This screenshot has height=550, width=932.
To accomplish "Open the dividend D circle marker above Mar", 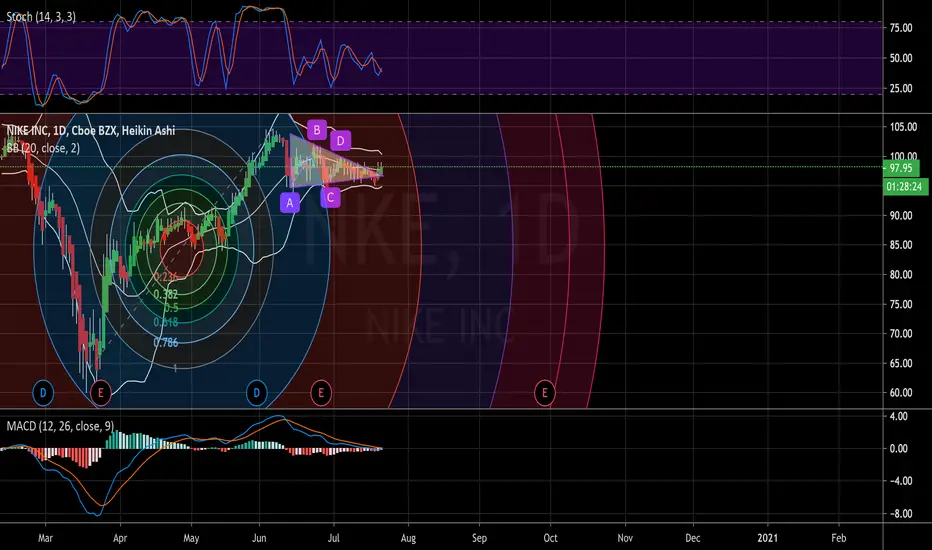I will click(x=43, y=393).
